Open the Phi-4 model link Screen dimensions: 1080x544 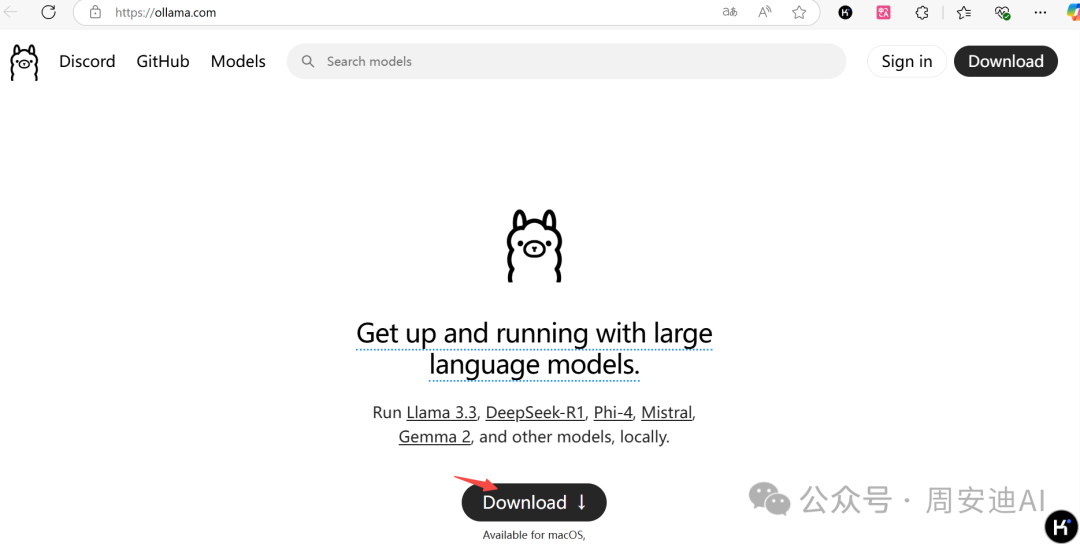click(613, 412)
